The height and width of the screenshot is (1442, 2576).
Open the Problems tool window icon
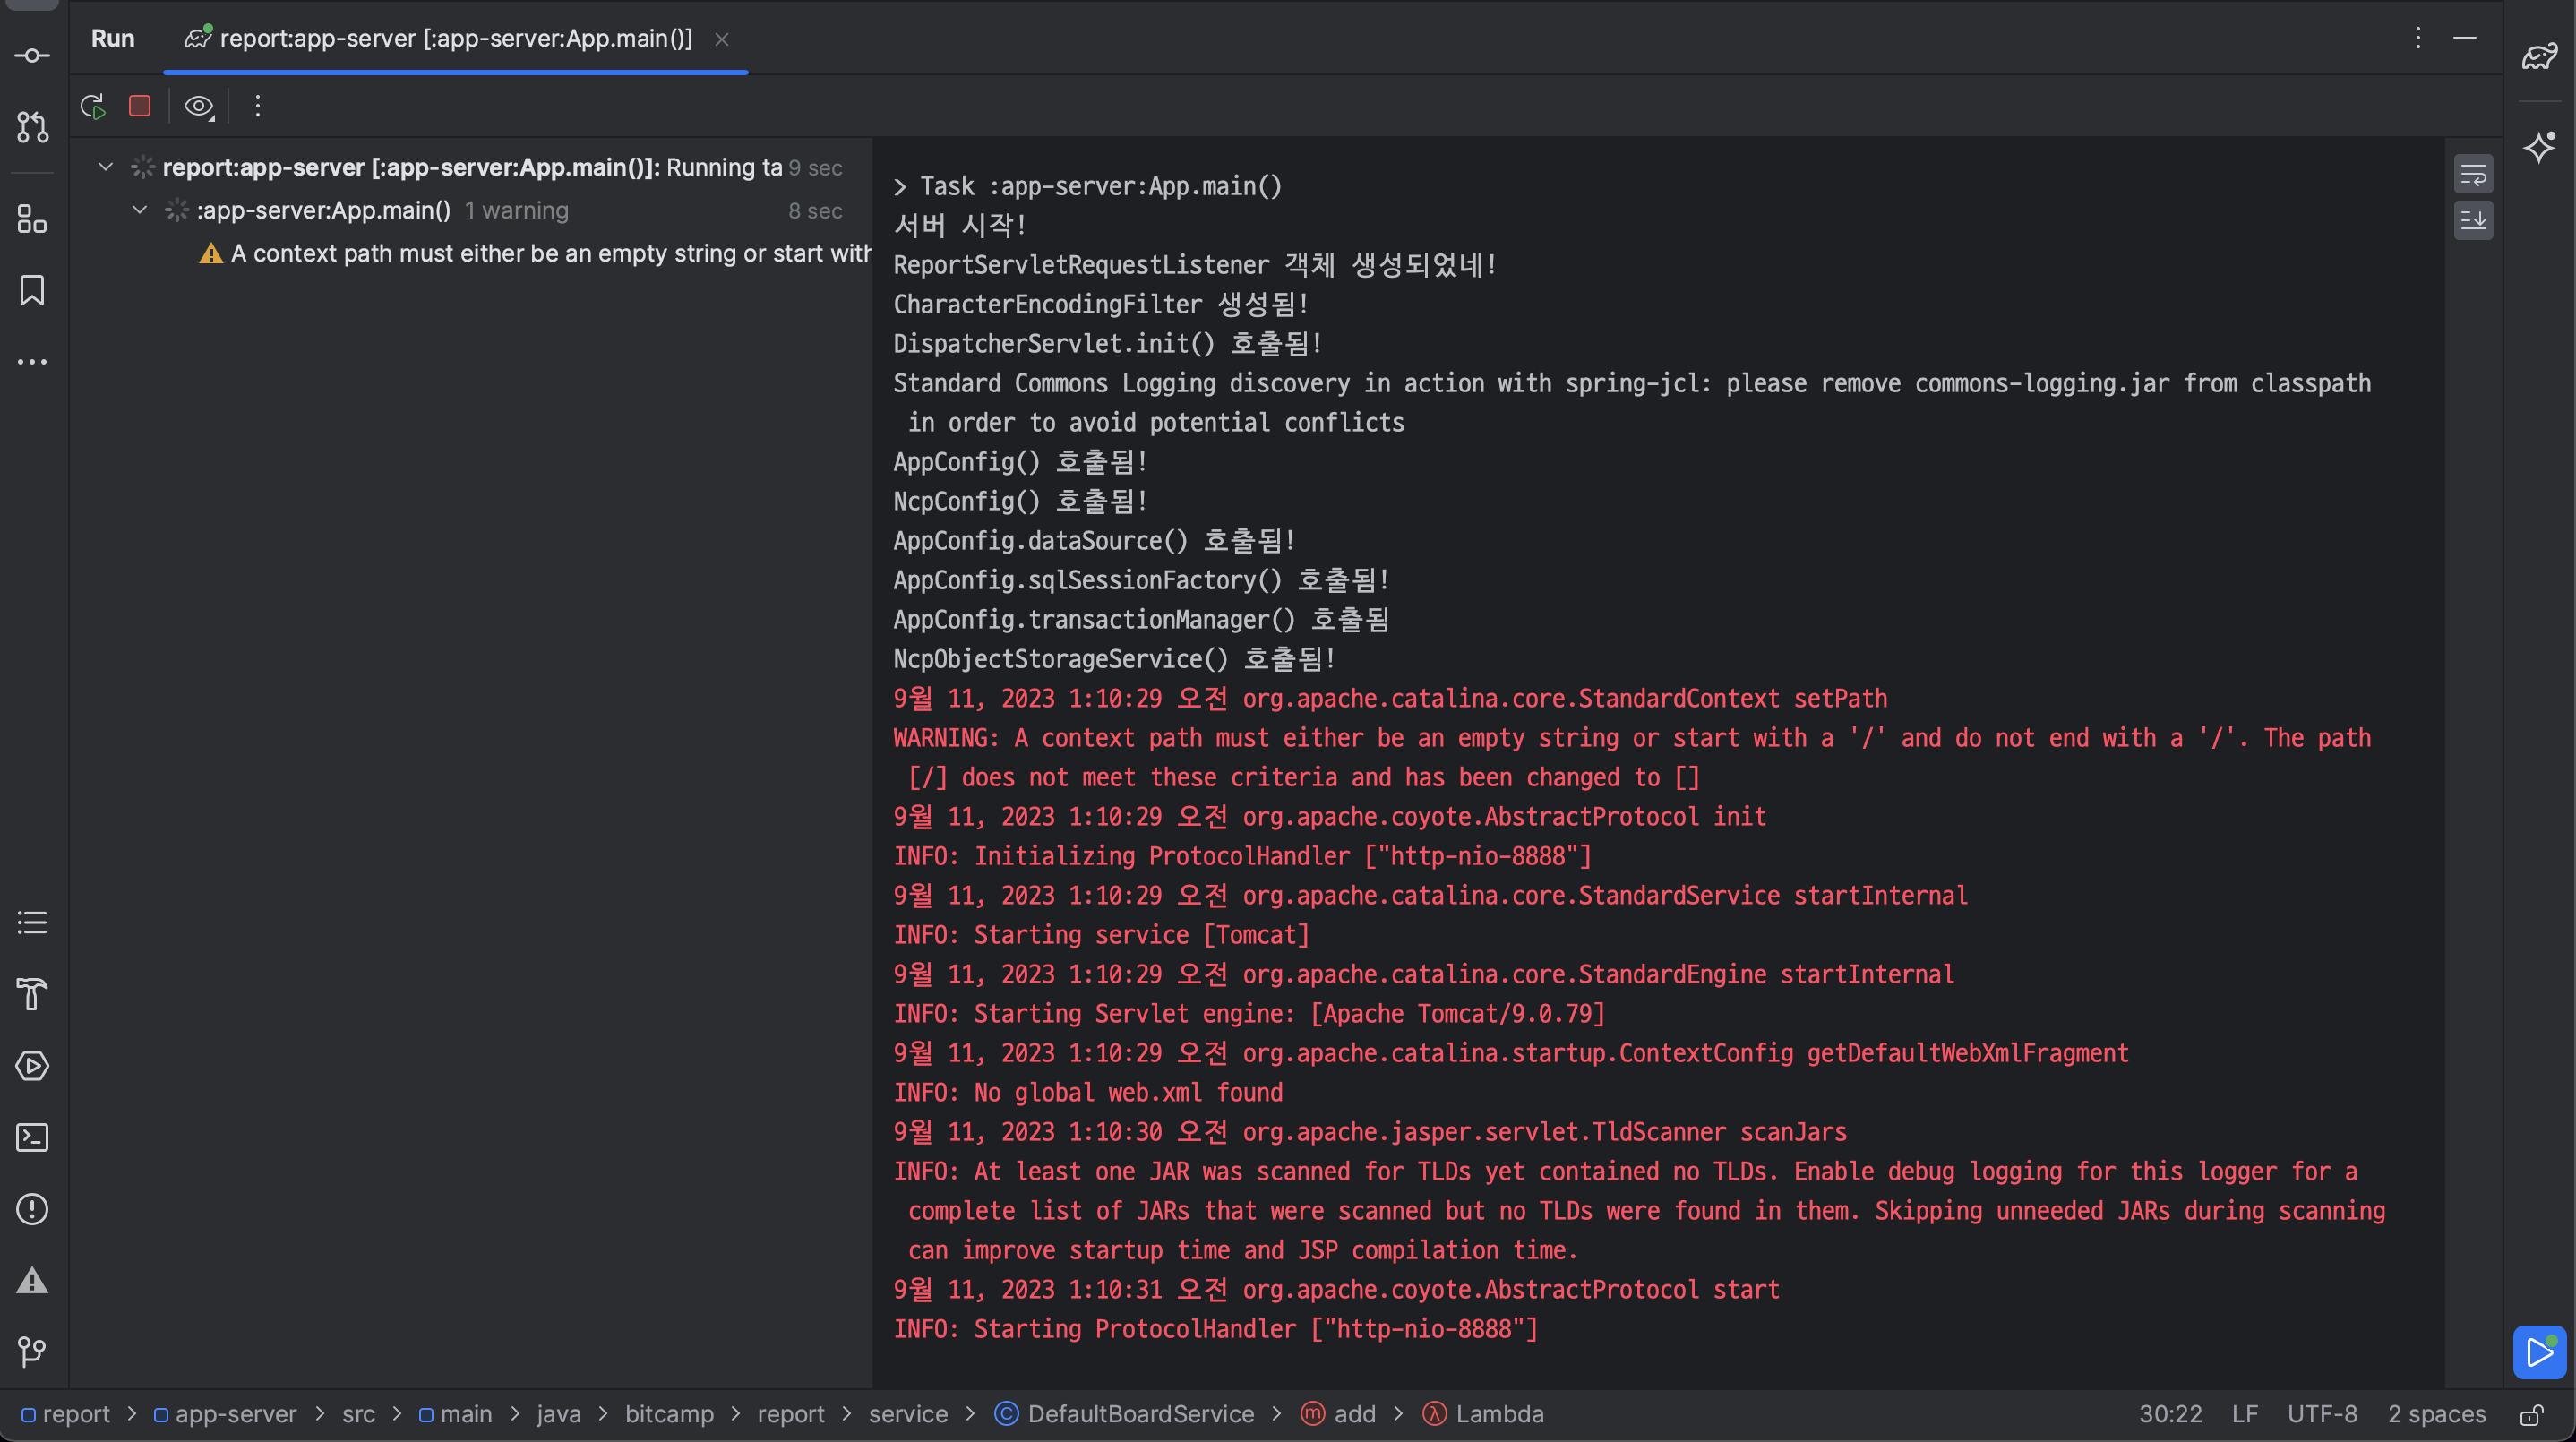tap(32, 1209)
